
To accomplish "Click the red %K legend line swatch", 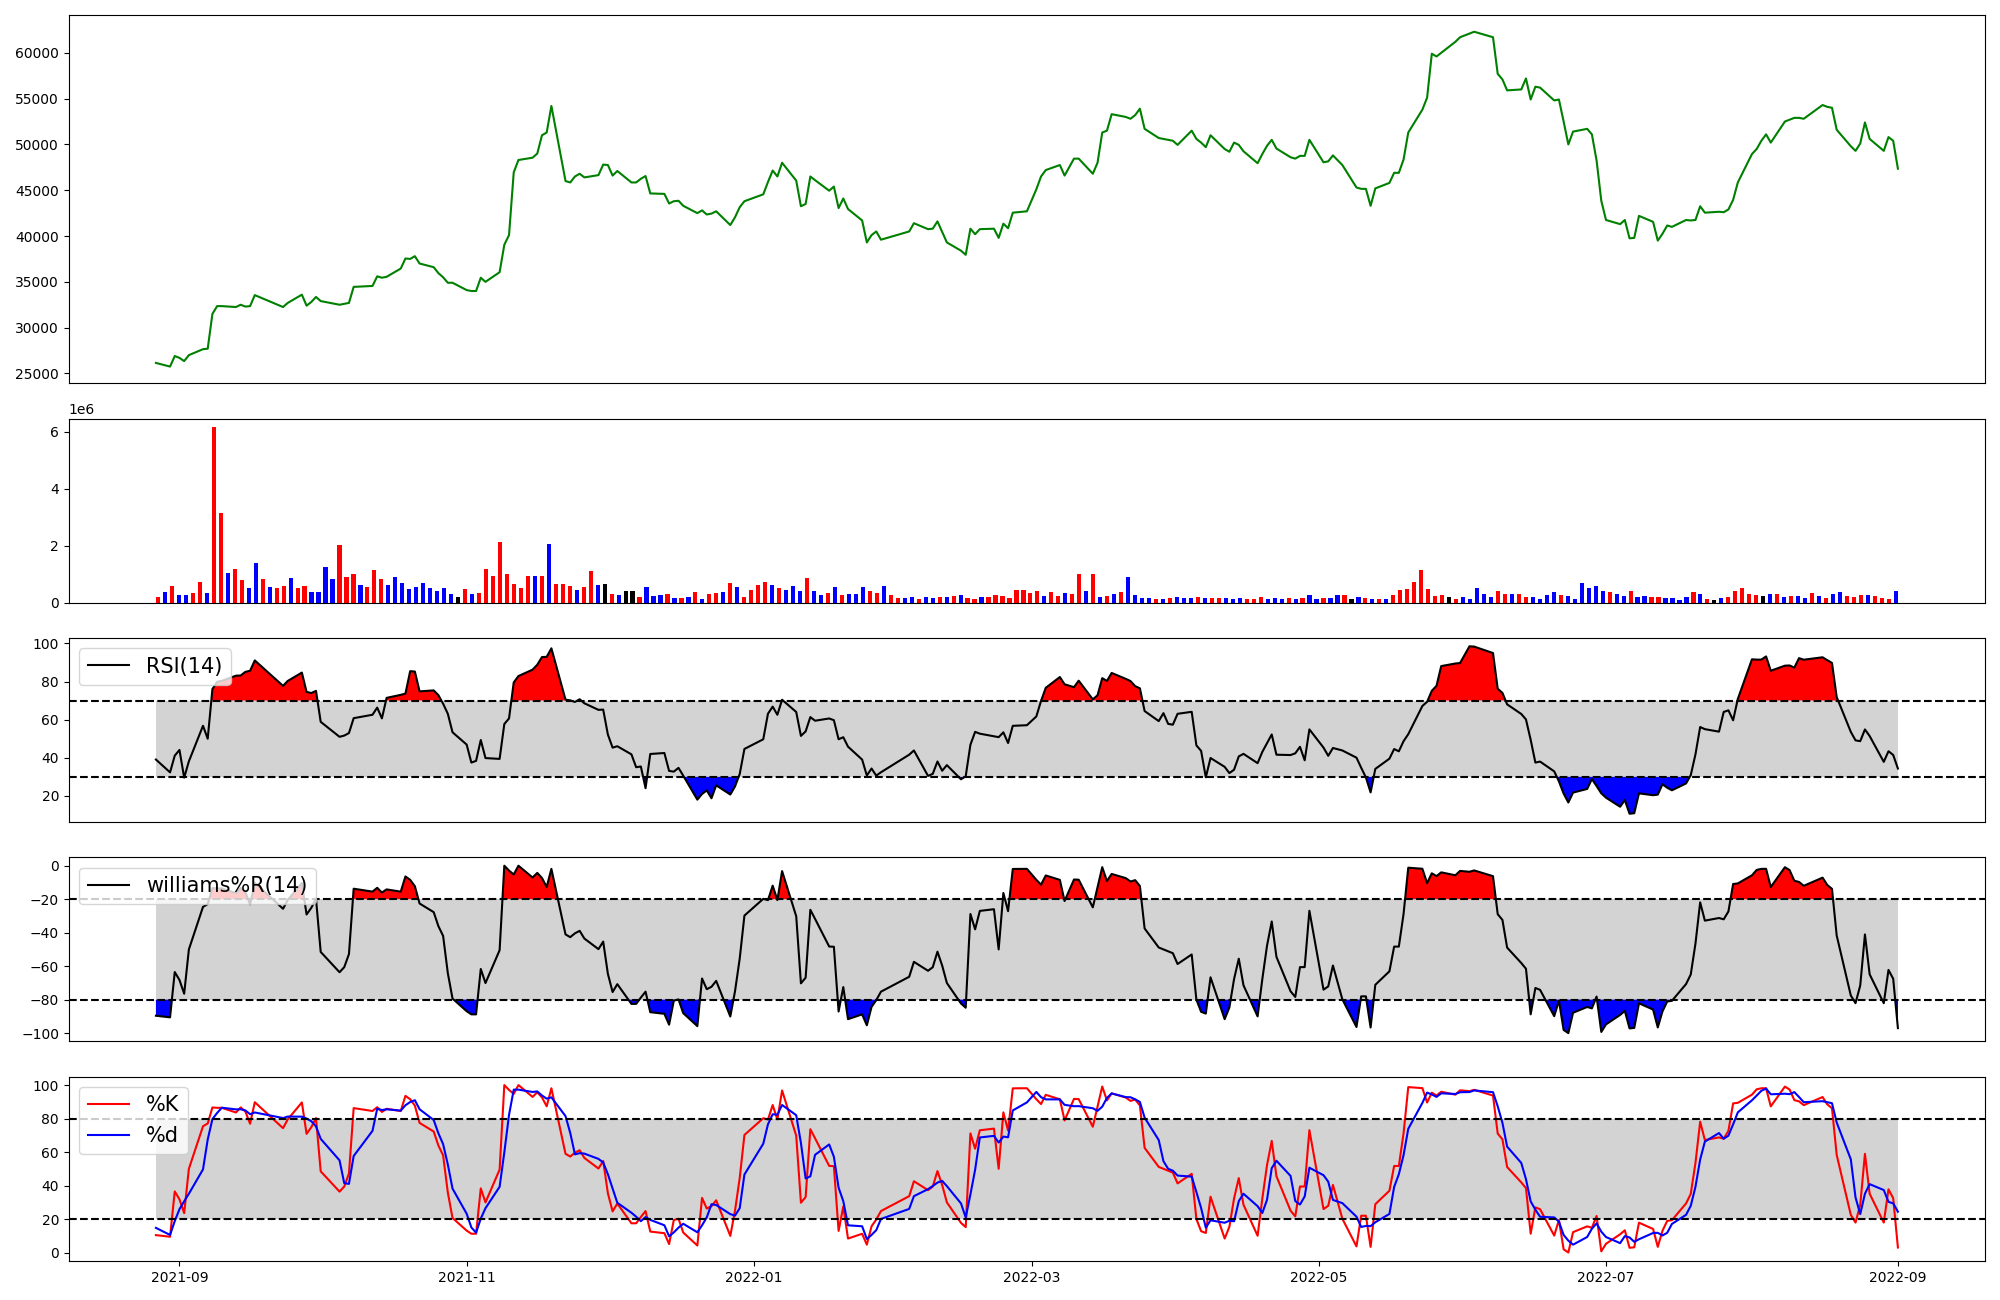I will (x=109, y=1104).
